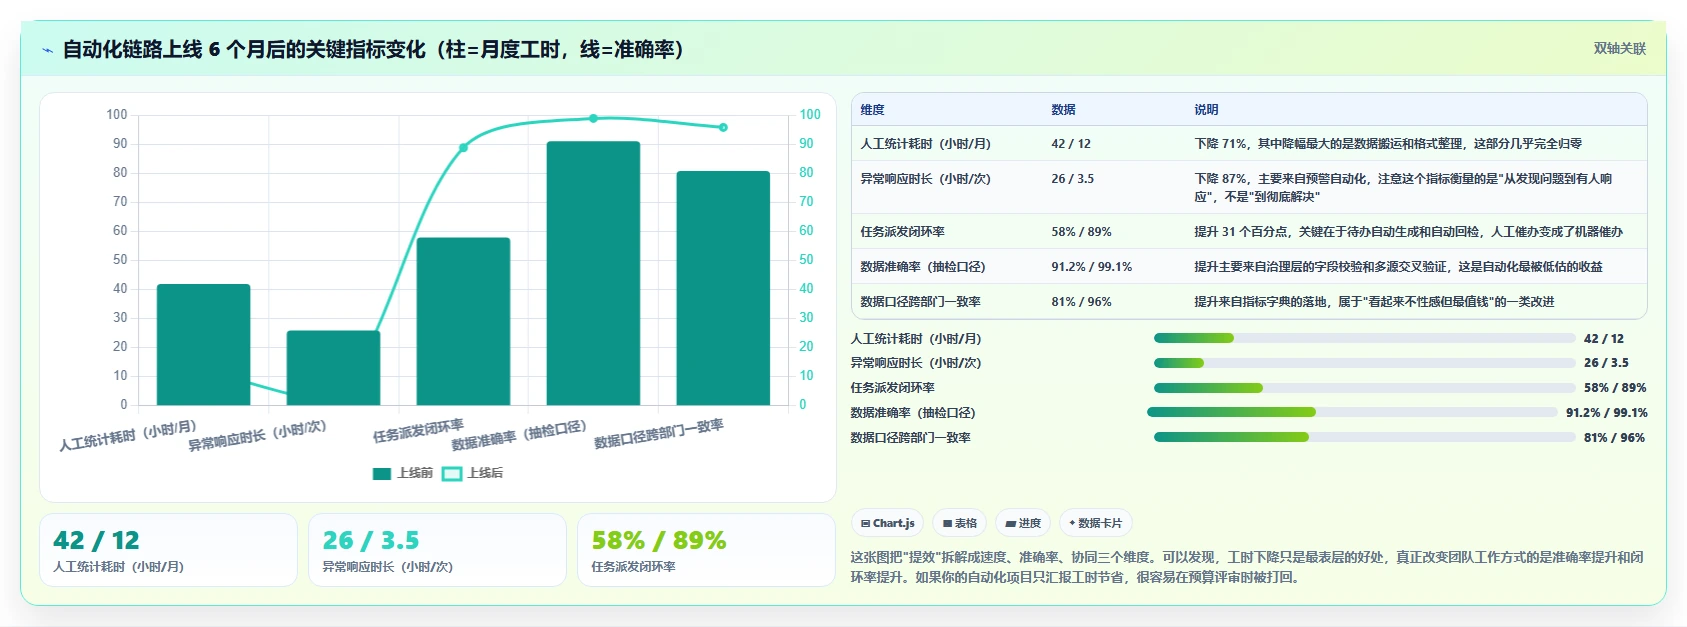Toggle the 上线后 legend item

pyautogui.click(x=472, y=473)
